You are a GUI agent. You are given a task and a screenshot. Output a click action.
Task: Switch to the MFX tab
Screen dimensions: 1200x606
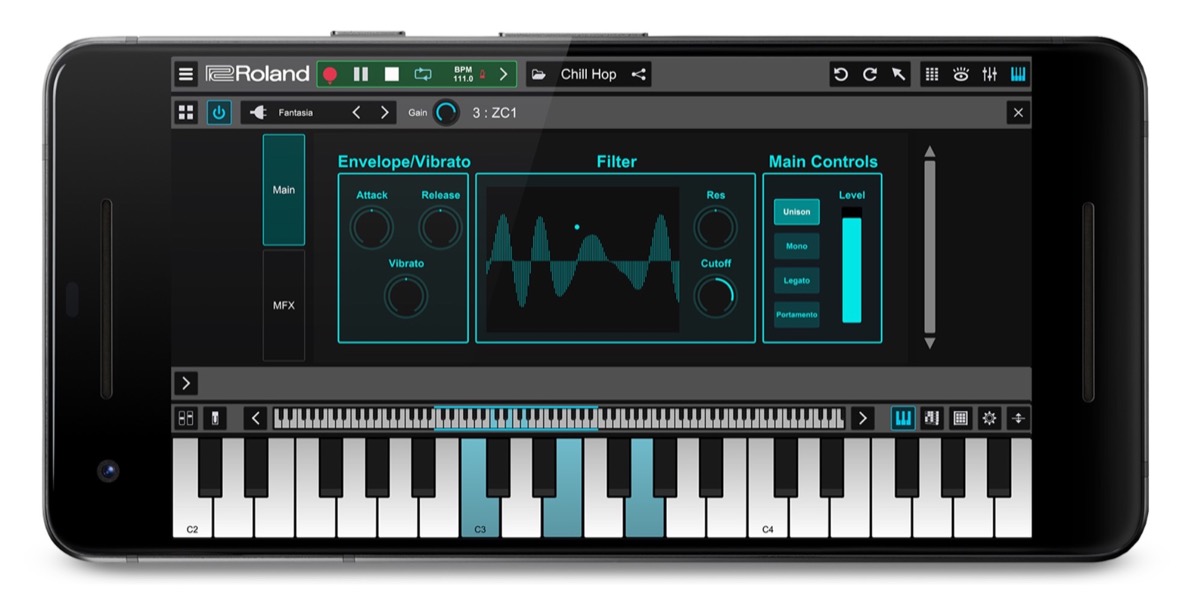tap(284, 305)
